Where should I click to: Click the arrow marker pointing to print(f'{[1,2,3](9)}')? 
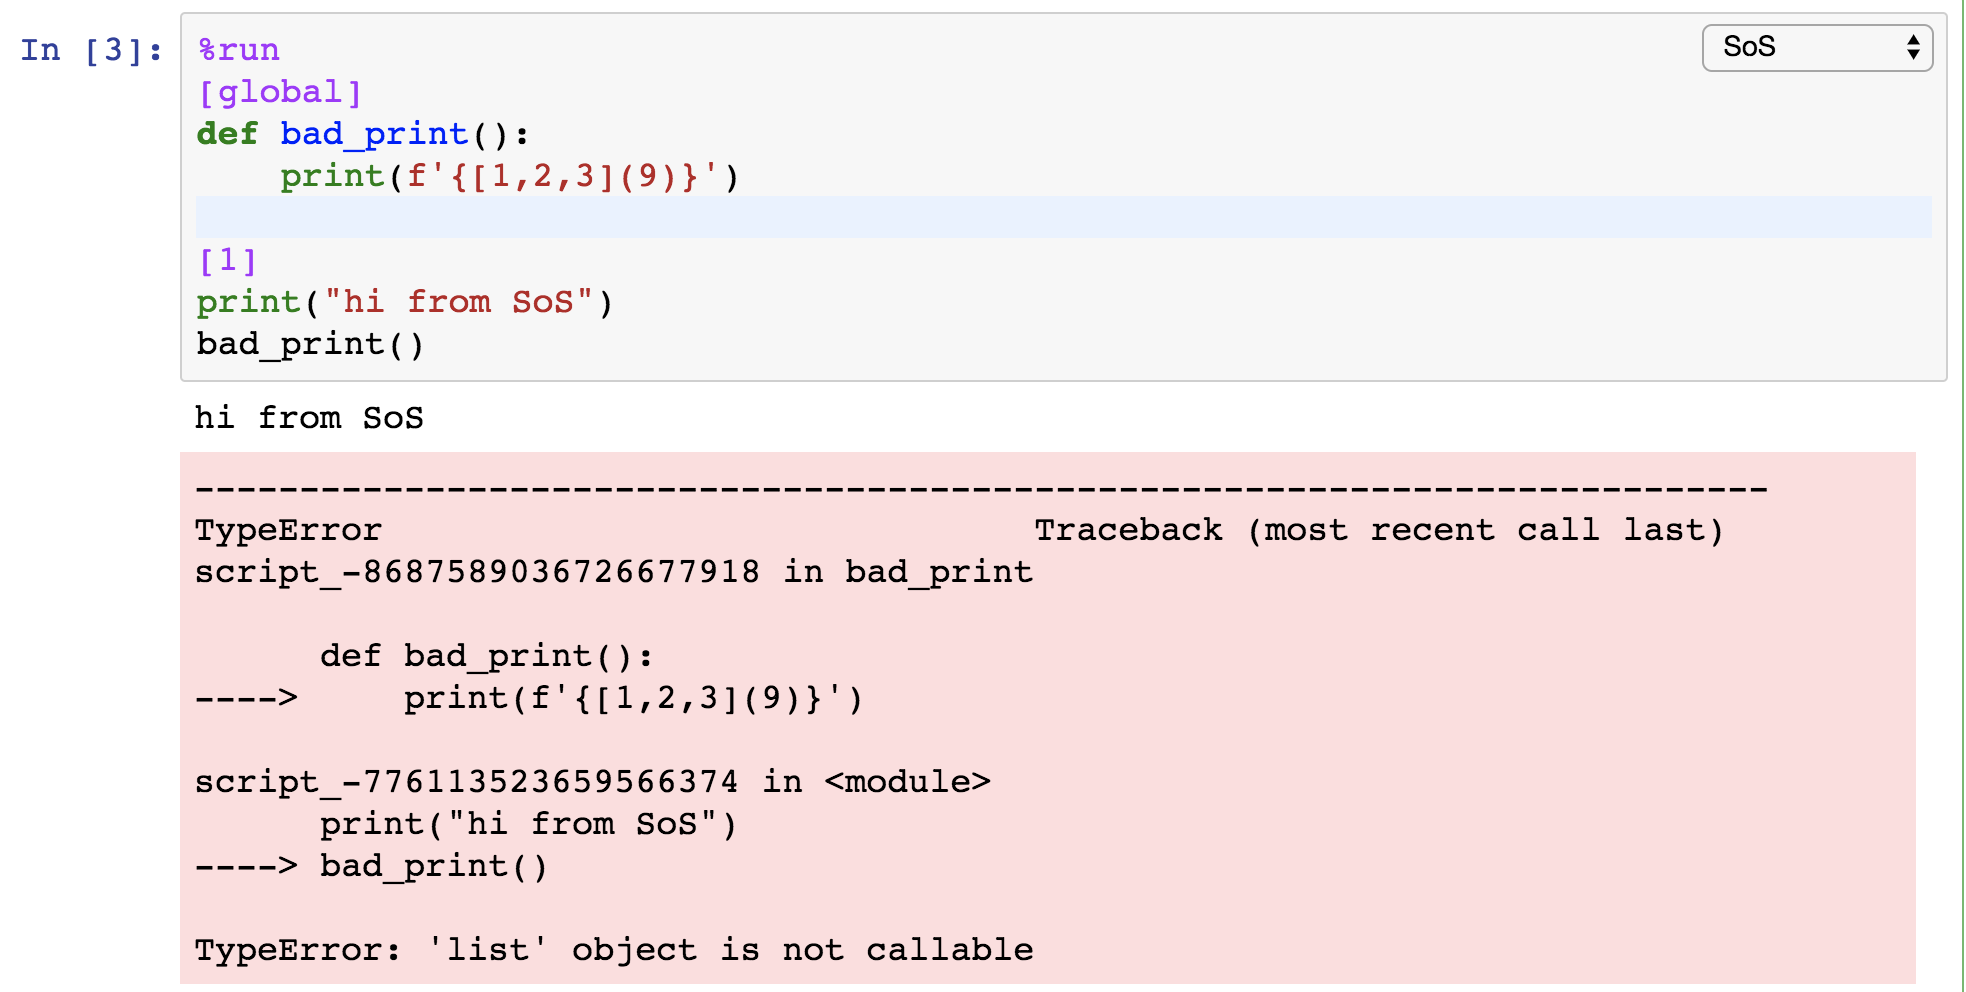[x=245, y=697]
